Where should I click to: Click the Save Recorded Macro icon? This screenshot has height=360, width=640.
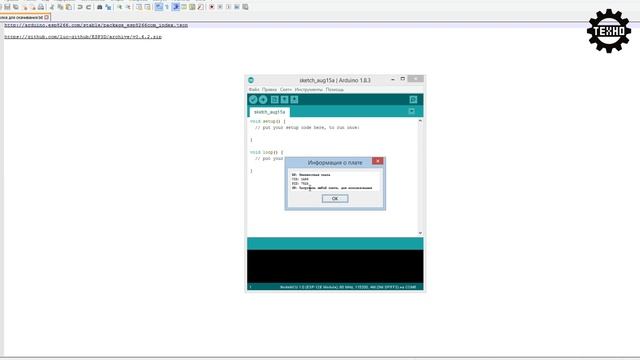tap(245, 7)
